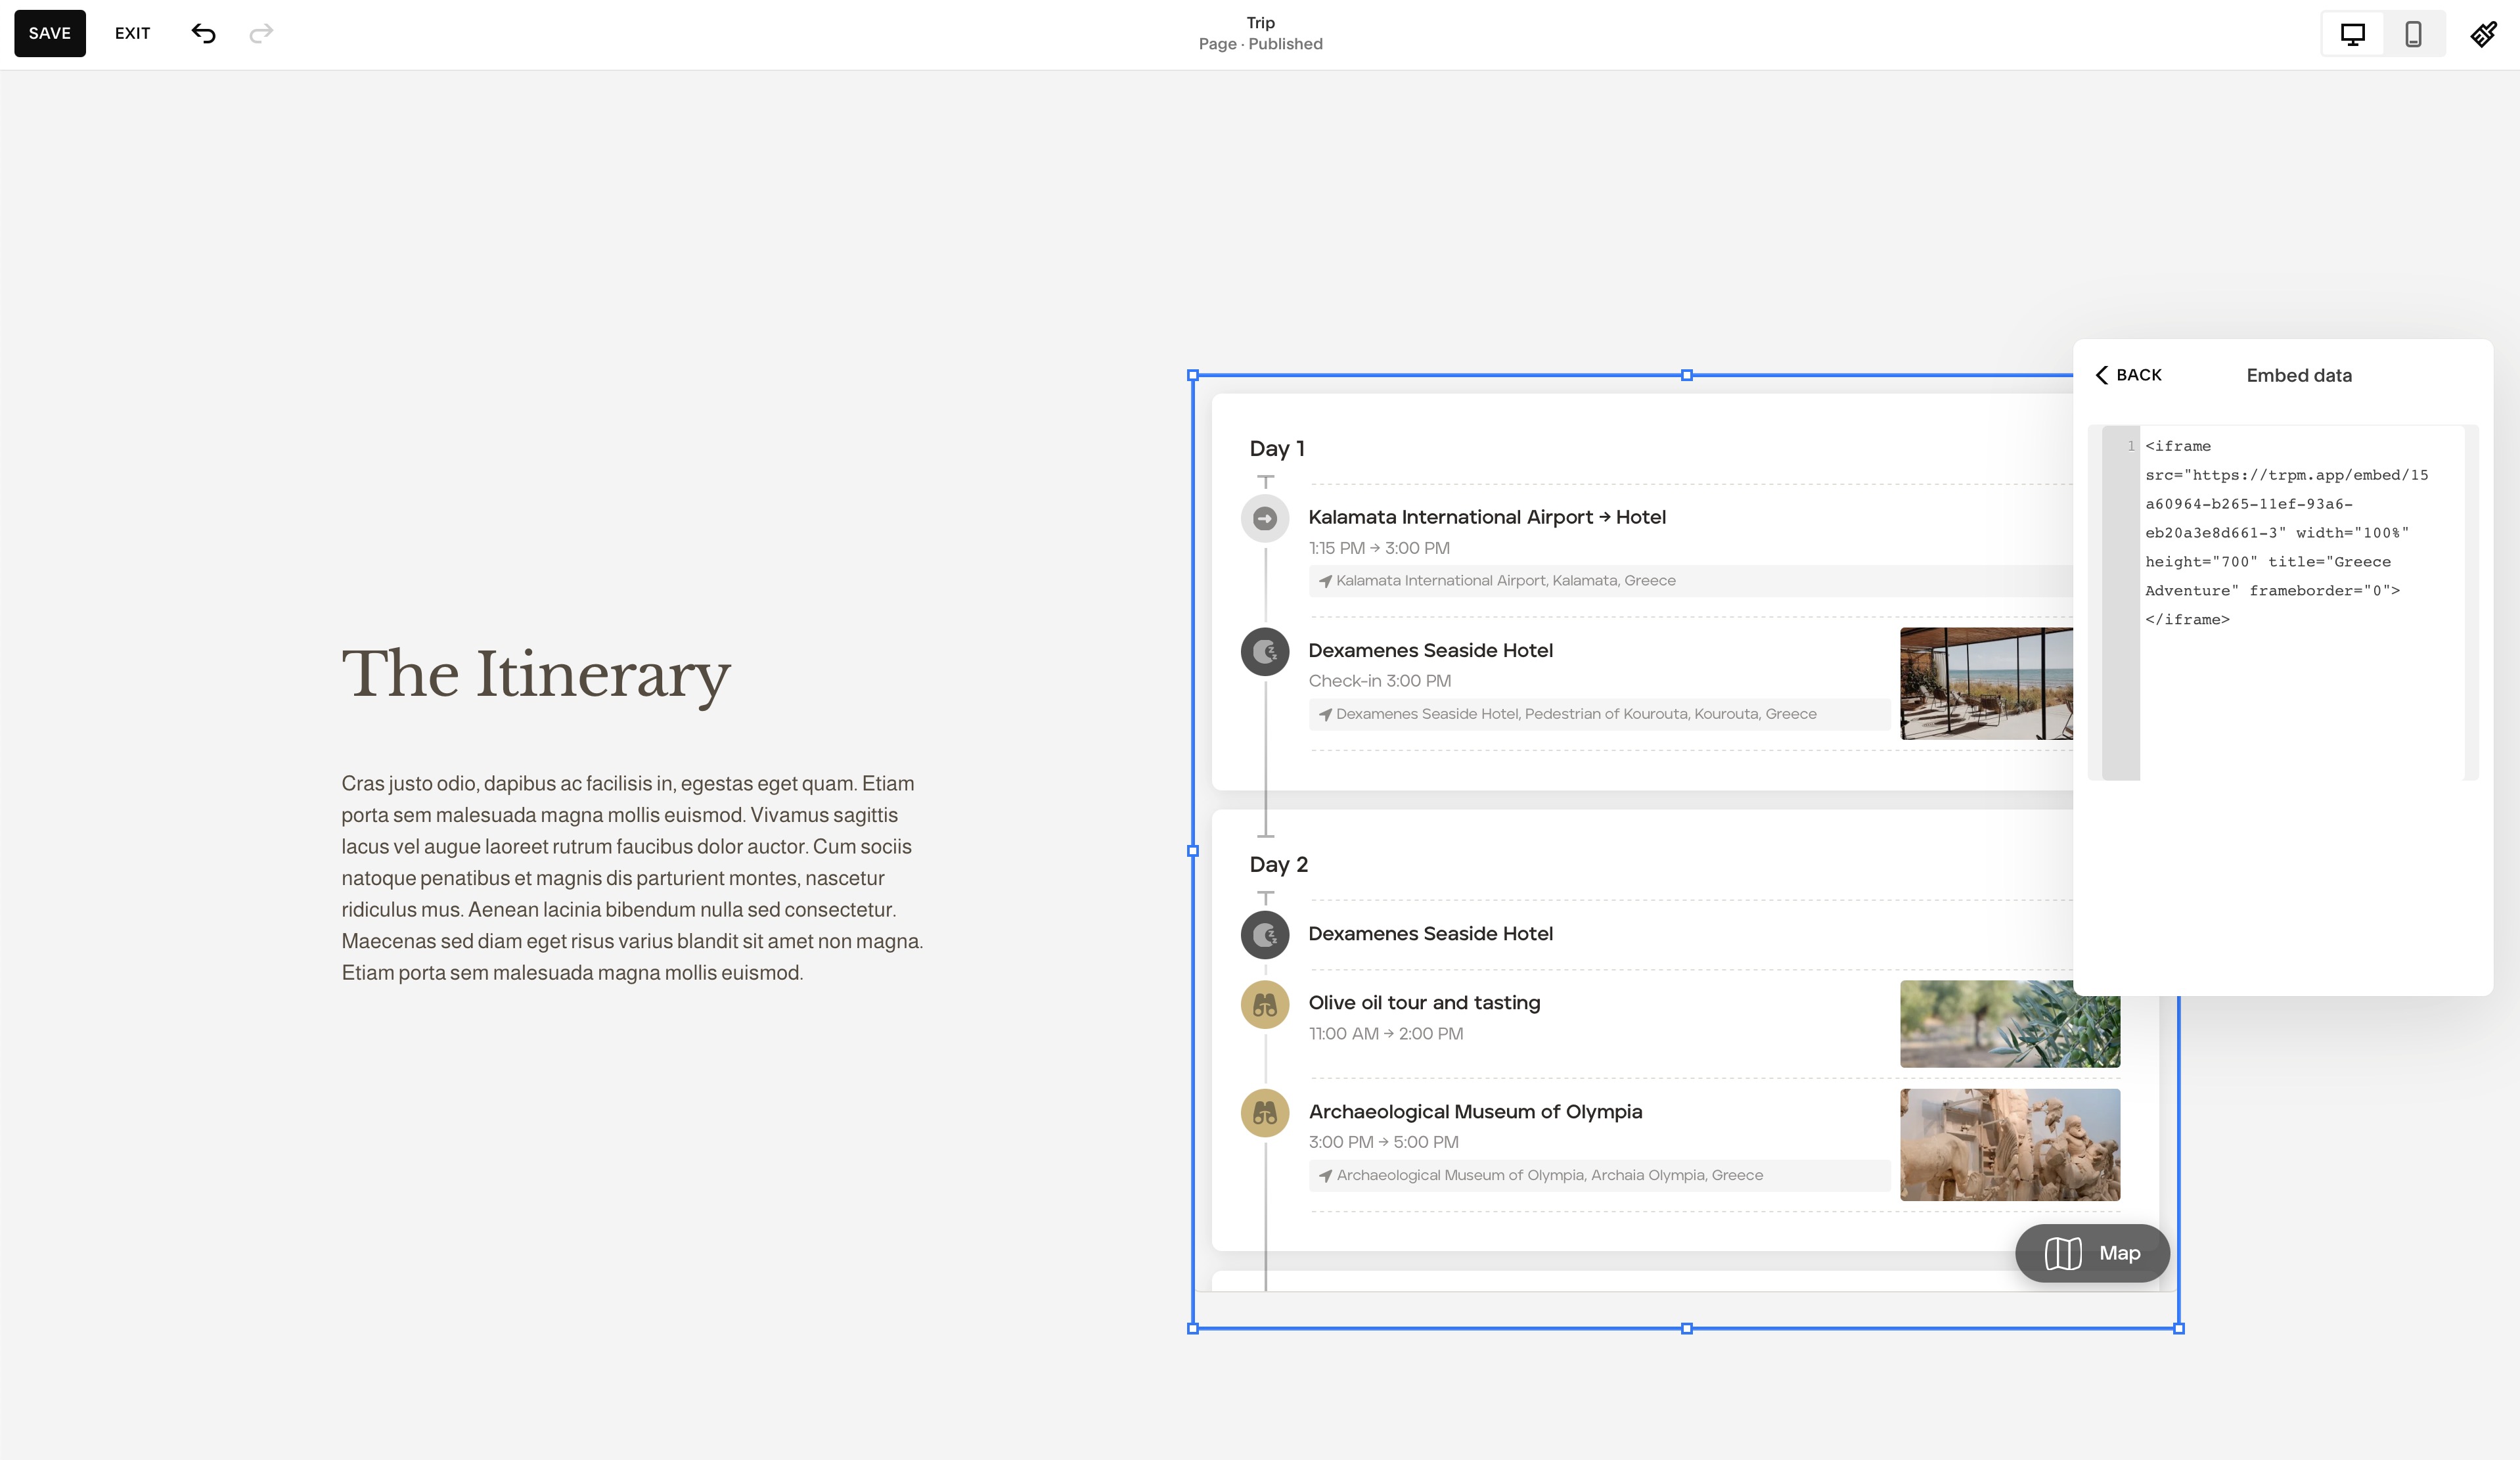The width and height of the screenshot is (2520, 1460).
Task: Click The Itinerary heading text
Action: tap(536, 674)
